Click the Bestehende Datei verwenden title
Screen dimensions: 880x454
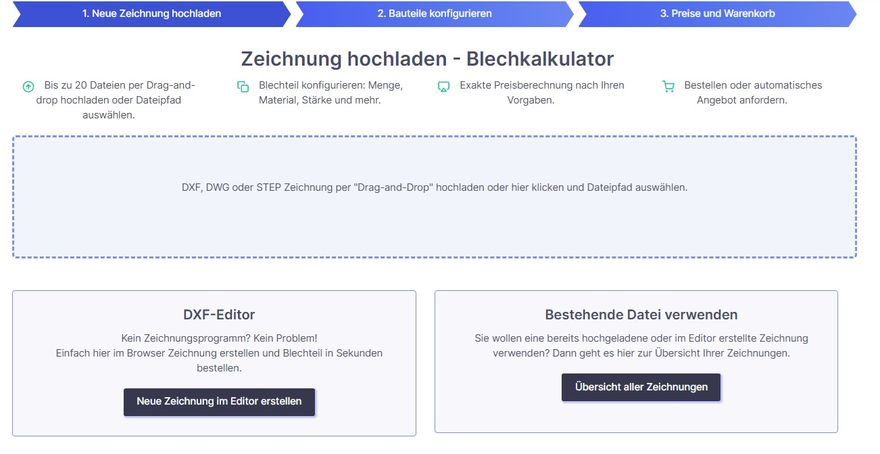[641, 315]
